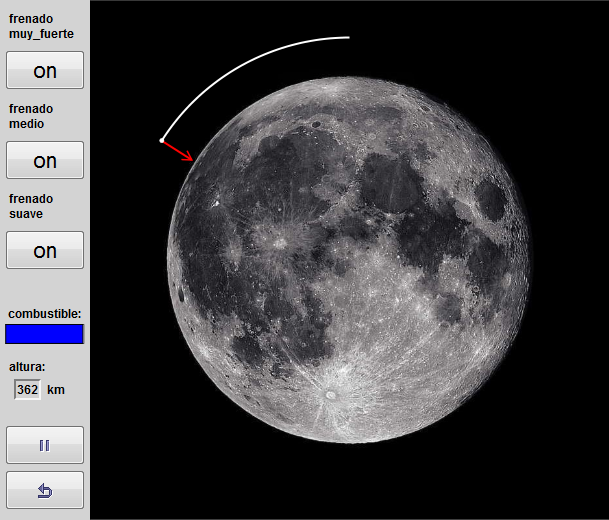
Task: Click the white spacecraft dot
Action: pos(162,141)
